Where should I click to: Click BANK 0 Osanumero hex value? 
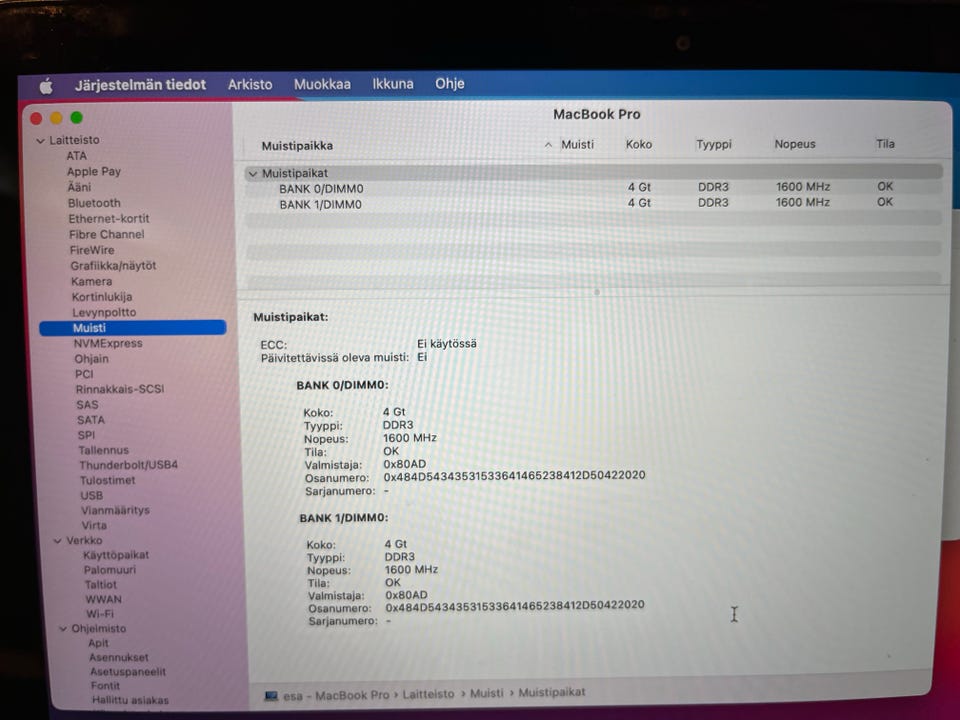click(514, 476)
